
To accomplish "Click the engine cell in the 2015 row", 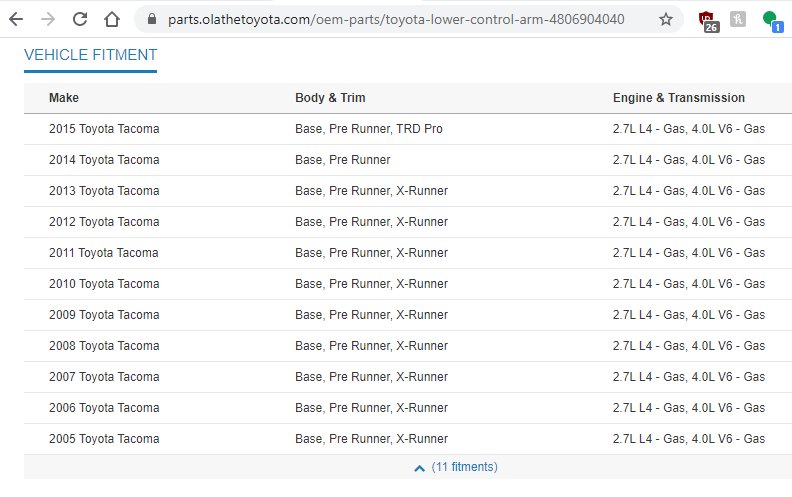I will (689, 129).
